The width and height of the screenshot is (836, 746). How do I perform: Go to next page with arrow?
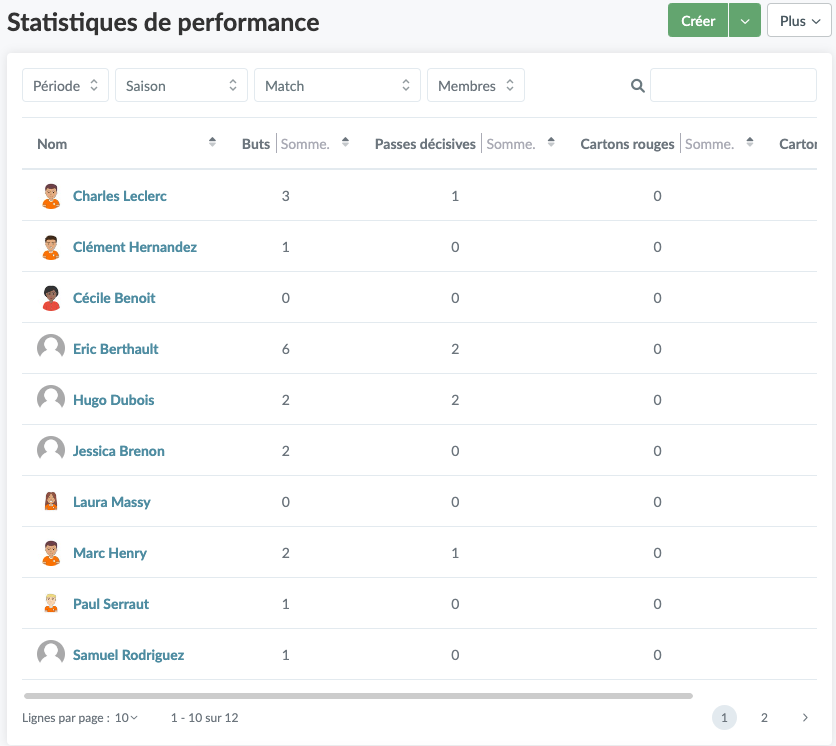(x=805, y=717)
